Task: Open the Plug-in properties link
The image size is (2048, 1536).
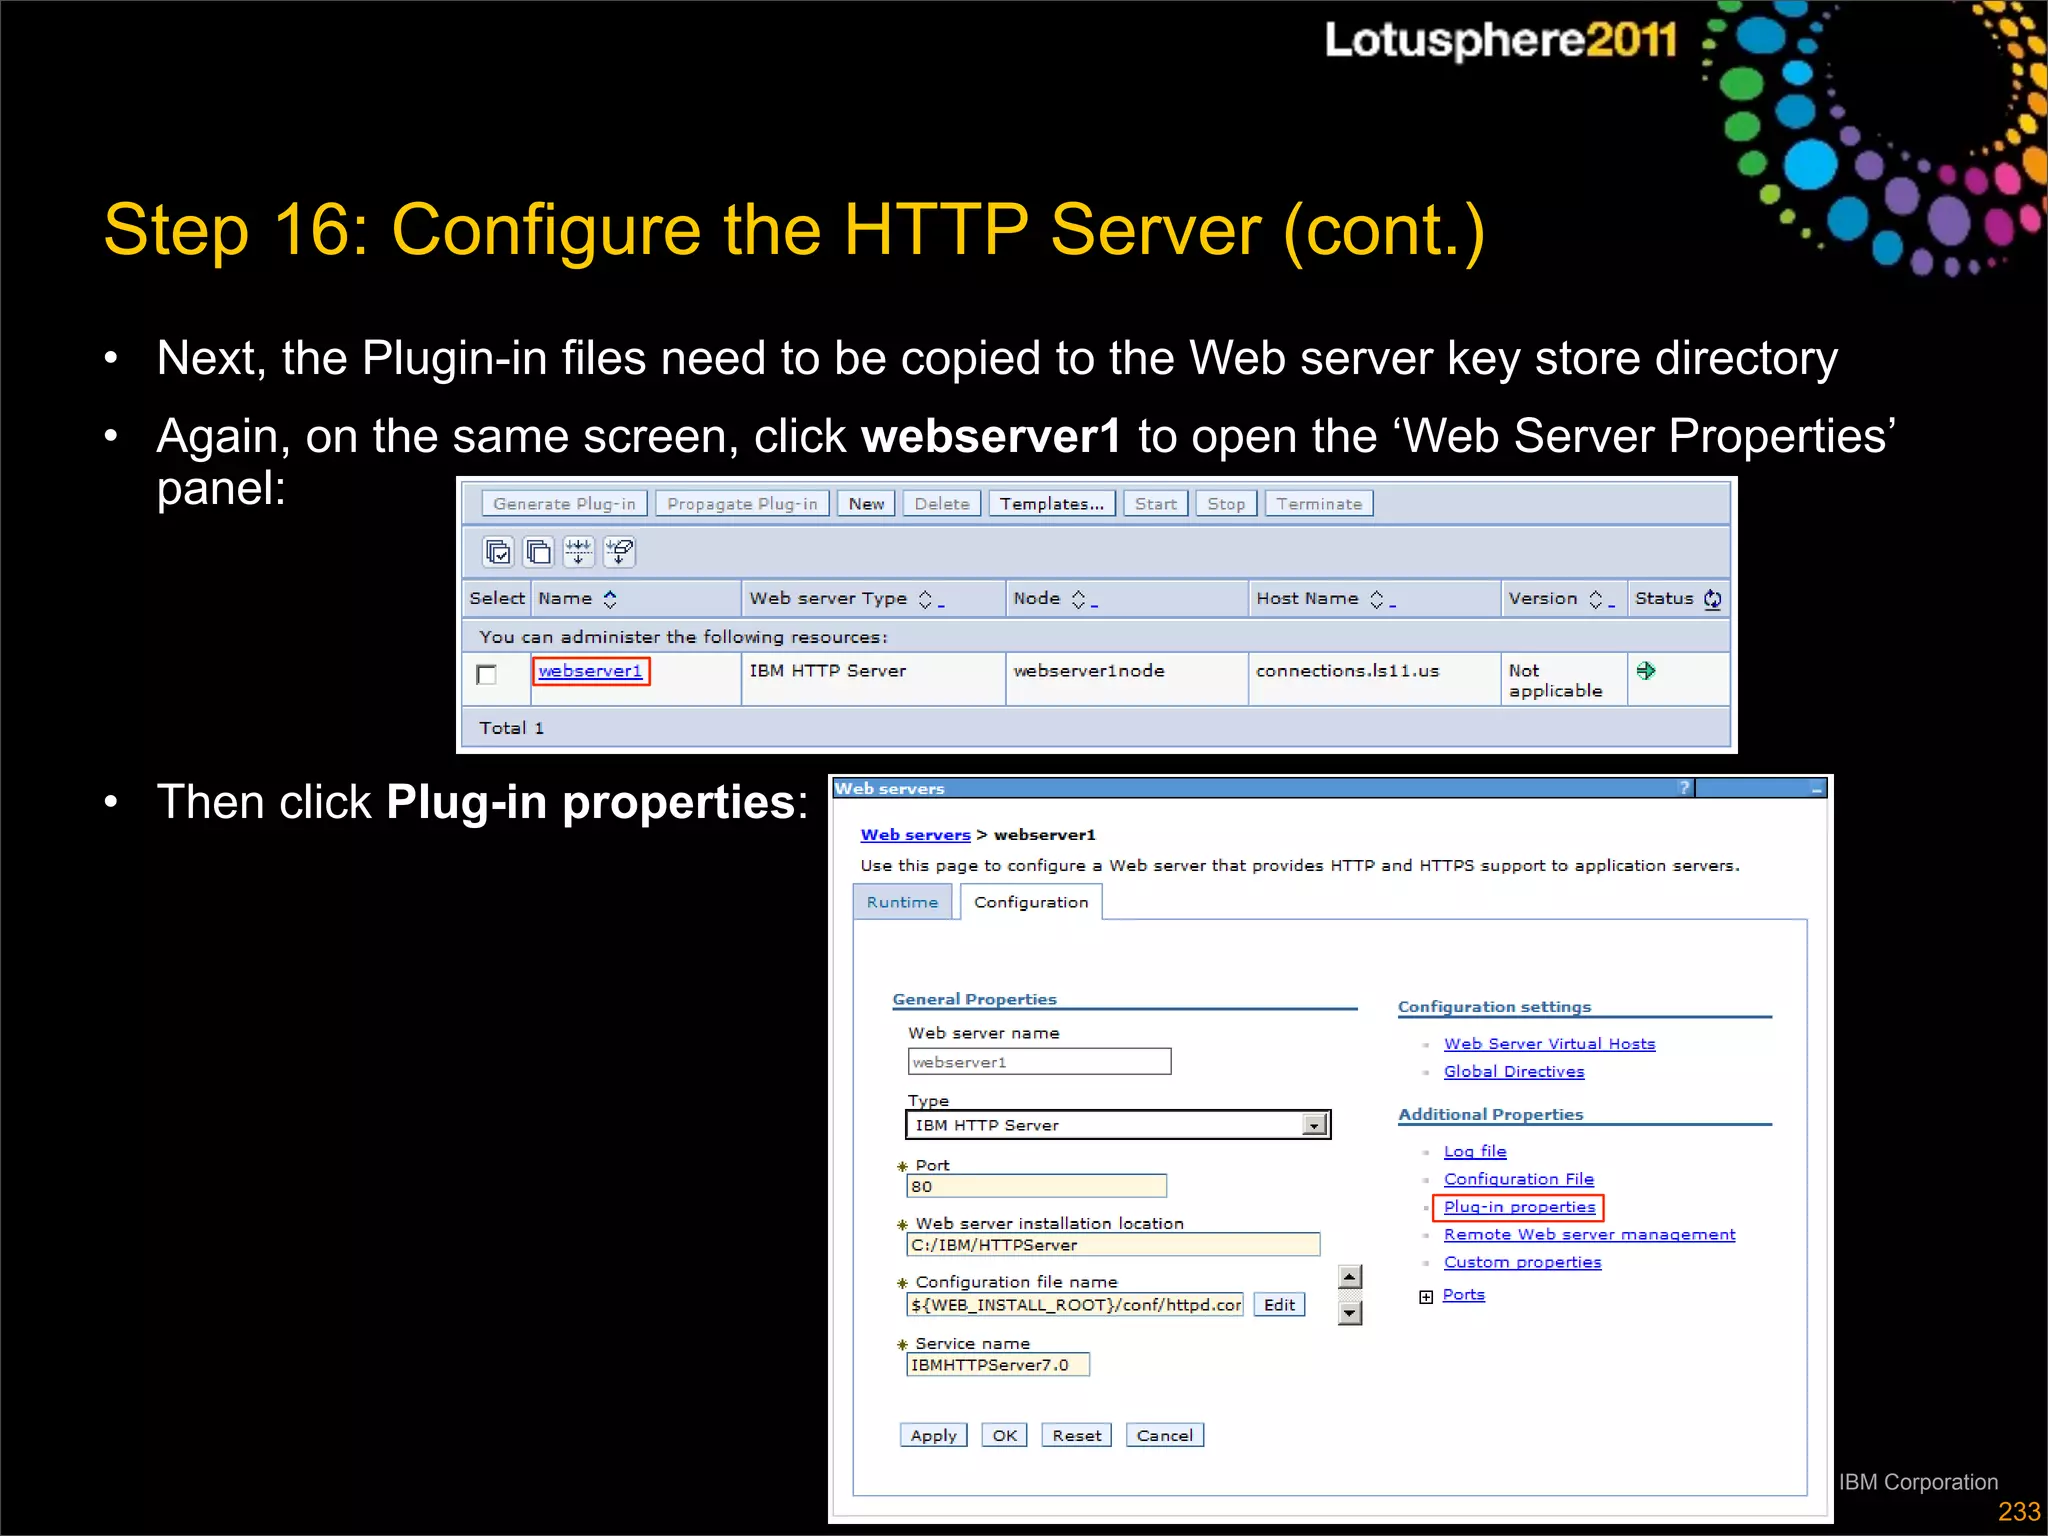Action: (1519, 1207)
